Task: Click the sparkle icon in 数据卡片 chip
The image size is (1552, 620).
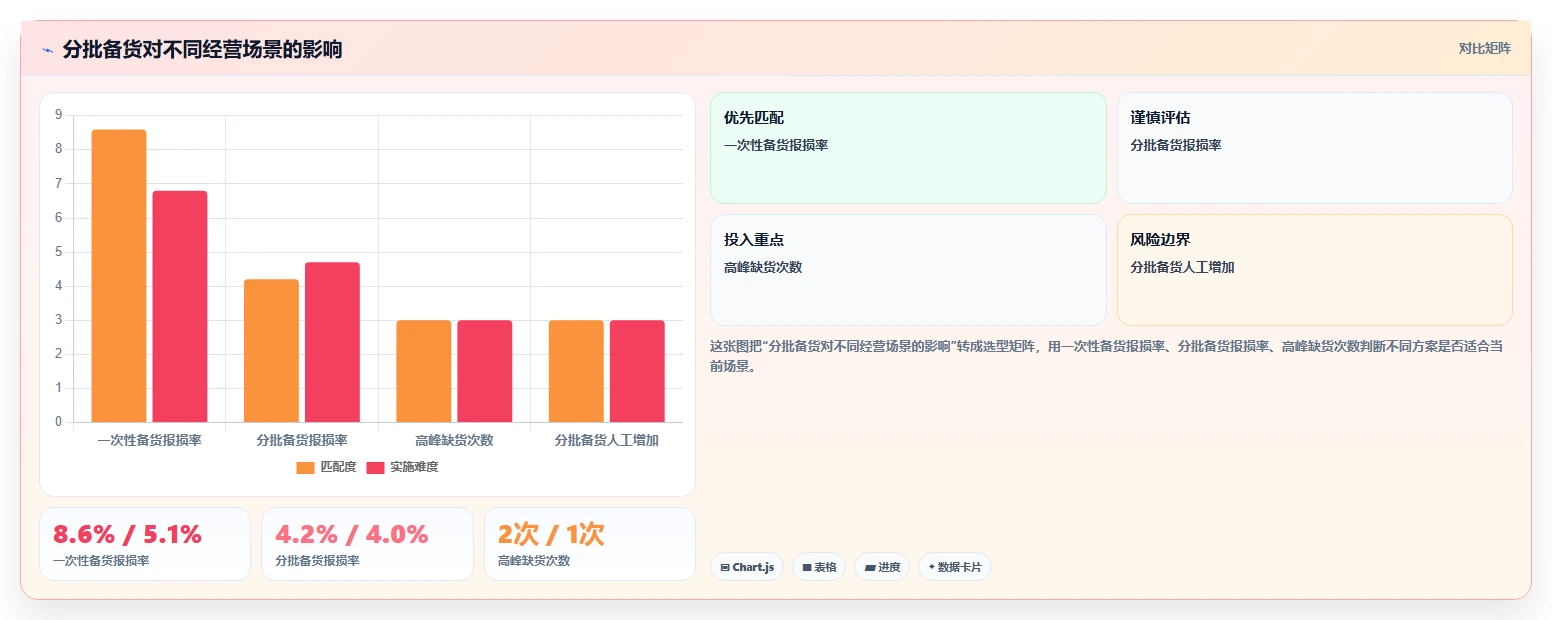Action: coord(932,567)
